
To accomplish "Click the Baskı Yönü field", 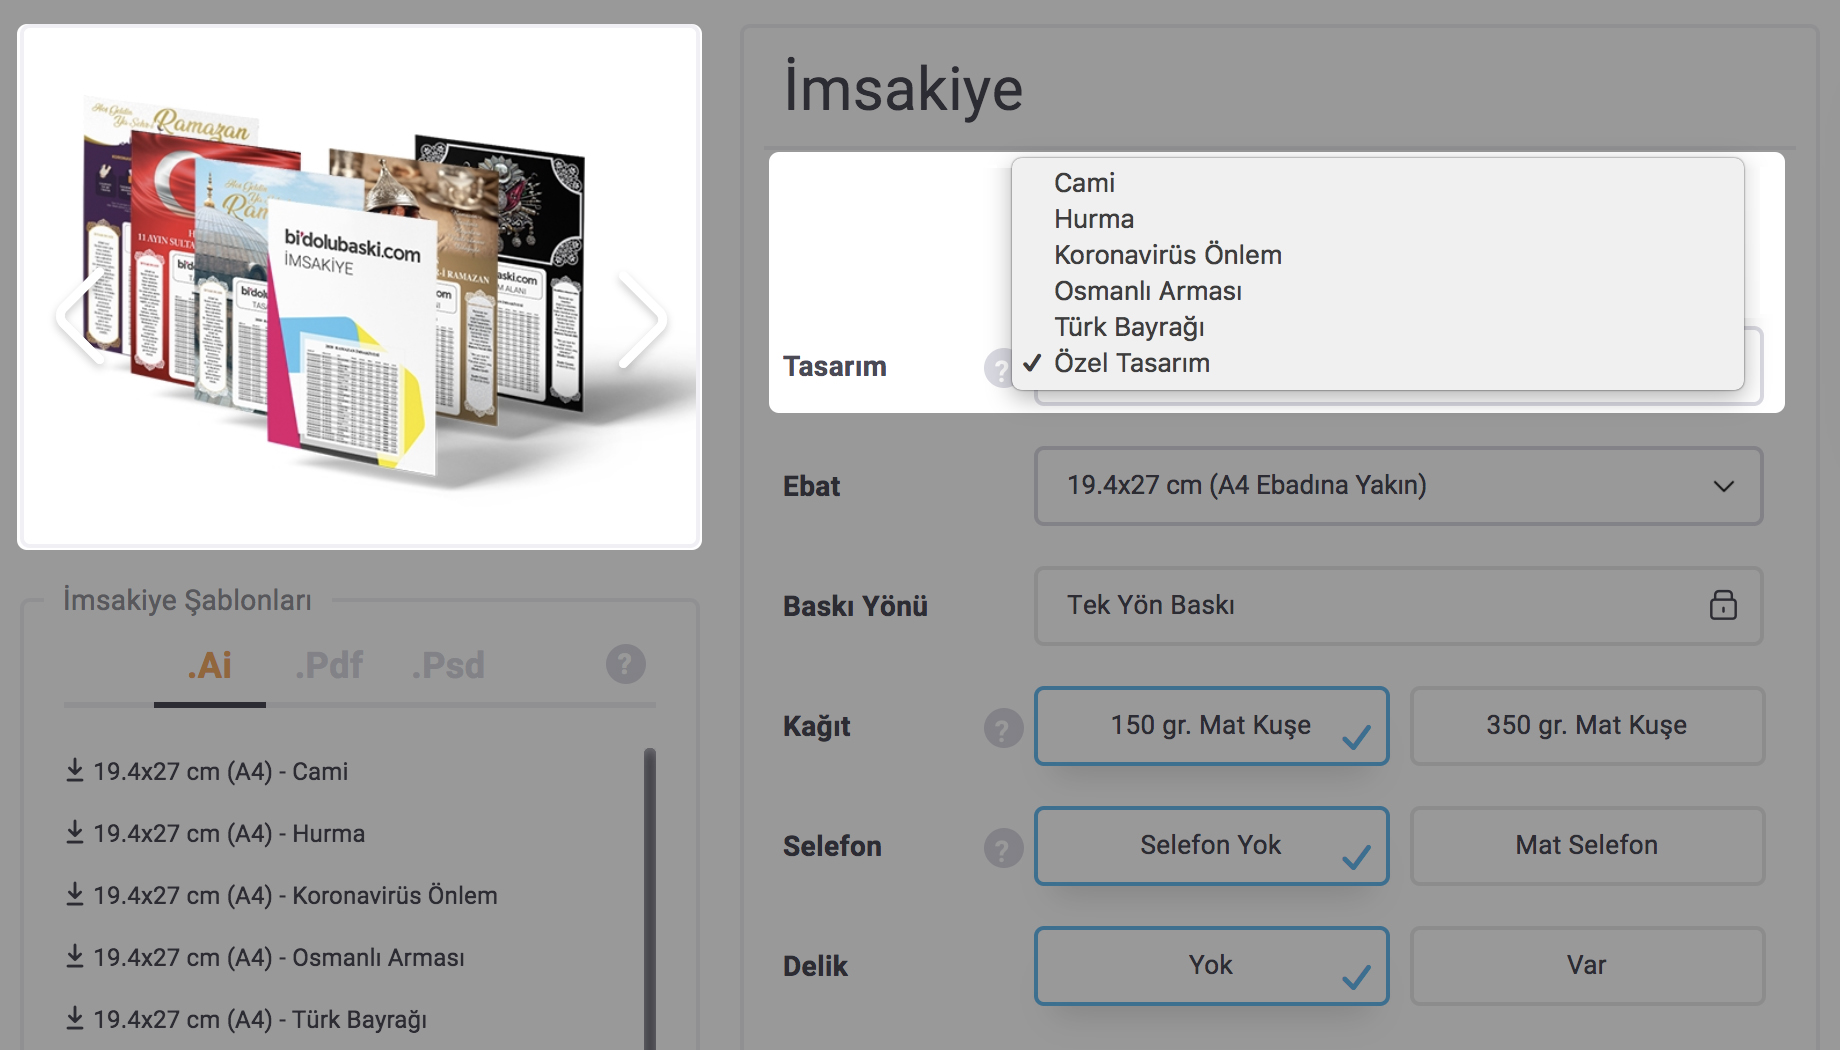I will point(1398,606).
